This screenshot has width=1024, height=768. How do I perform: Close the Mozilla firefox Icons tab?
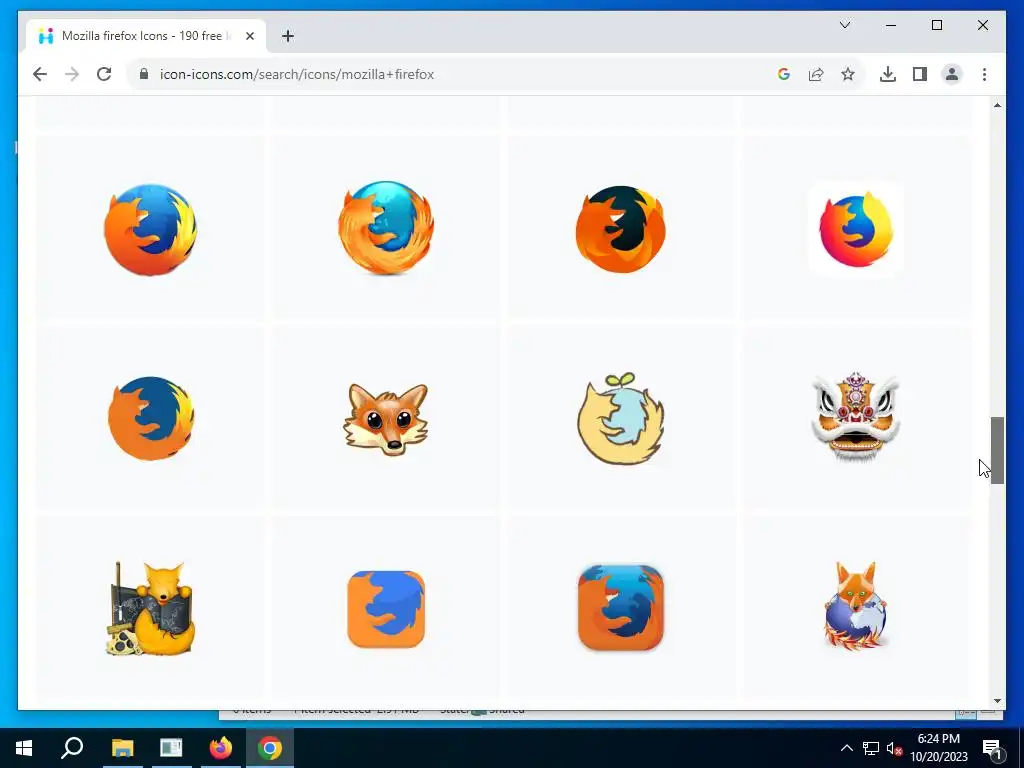pyautogui.click(x=249, y=36)
